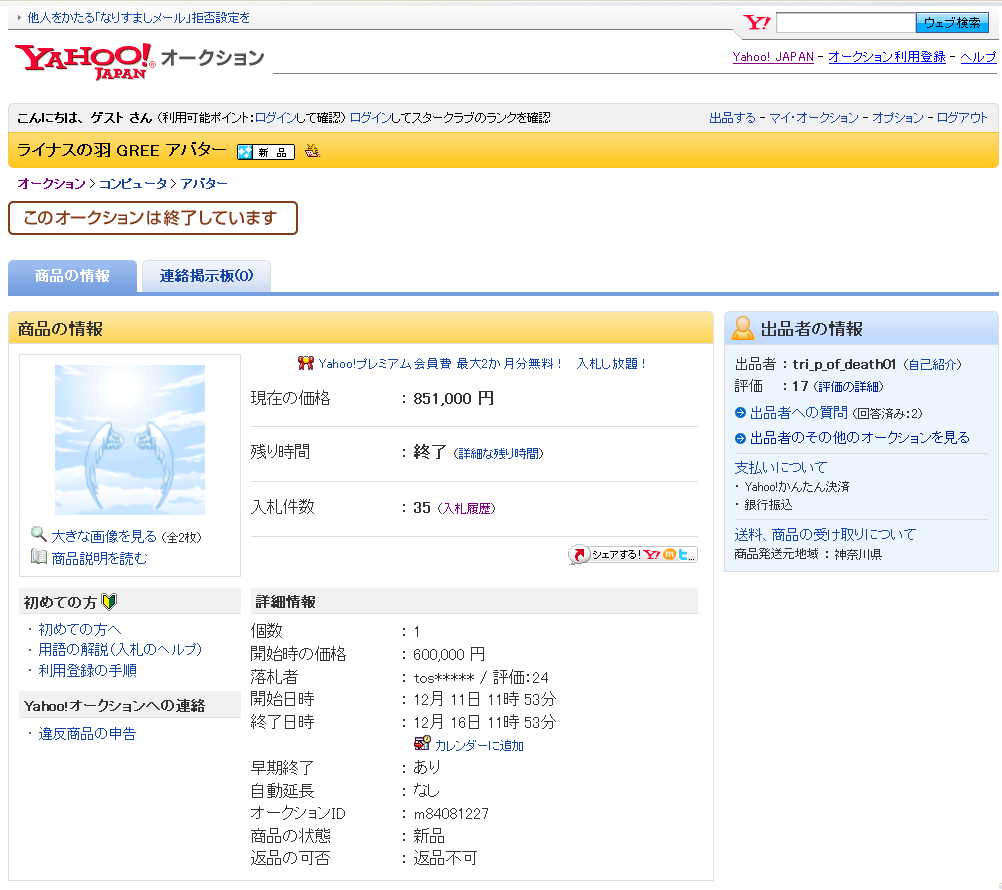The width and height of the screenshot is (1002, 890).
Task: Go to コンピュータ breadcrumb category
Action: pos(132,183)
